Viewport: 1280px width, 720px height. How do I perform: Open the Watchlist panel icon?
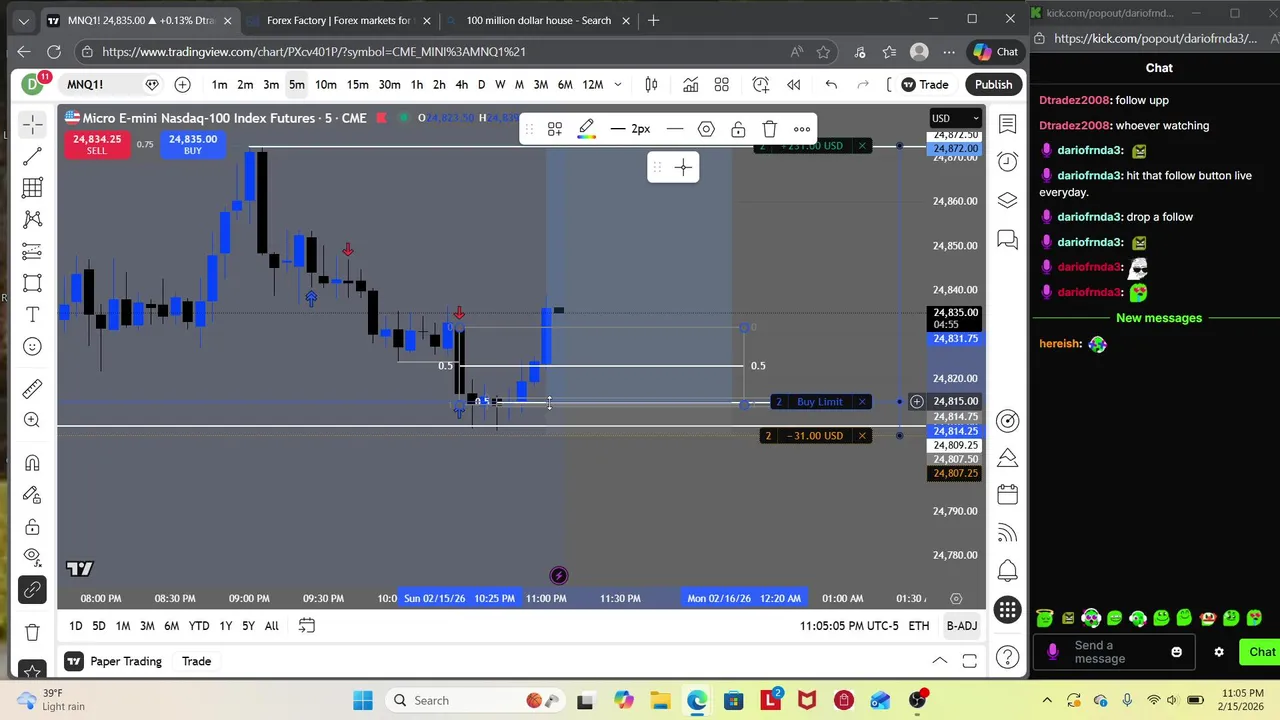(x=1007, y=124)
